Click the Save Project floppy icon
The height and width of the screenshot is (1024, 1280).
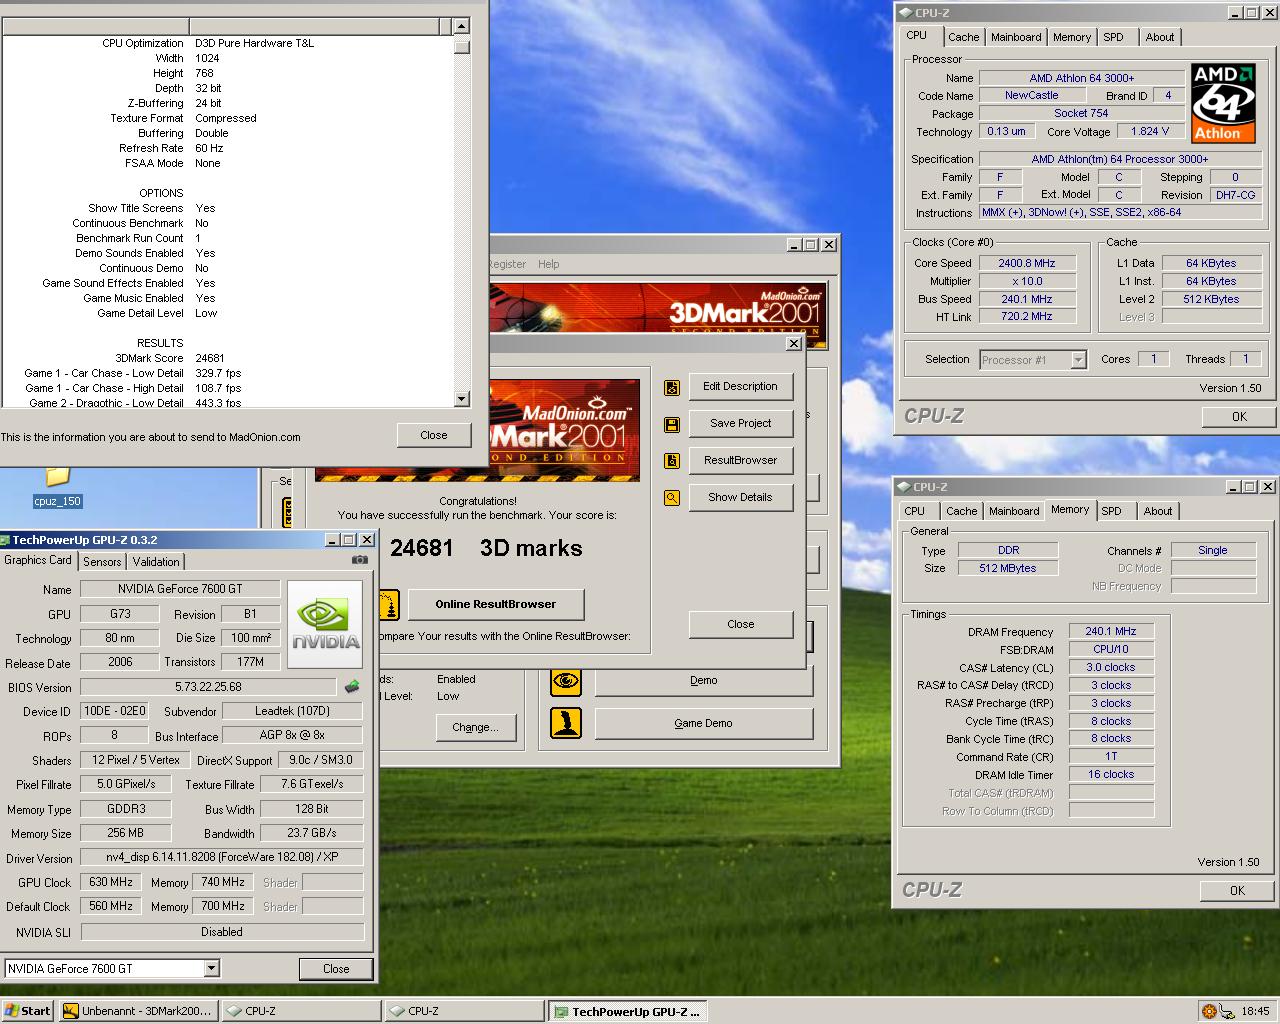pyautogui.click(x=672, y=424)
